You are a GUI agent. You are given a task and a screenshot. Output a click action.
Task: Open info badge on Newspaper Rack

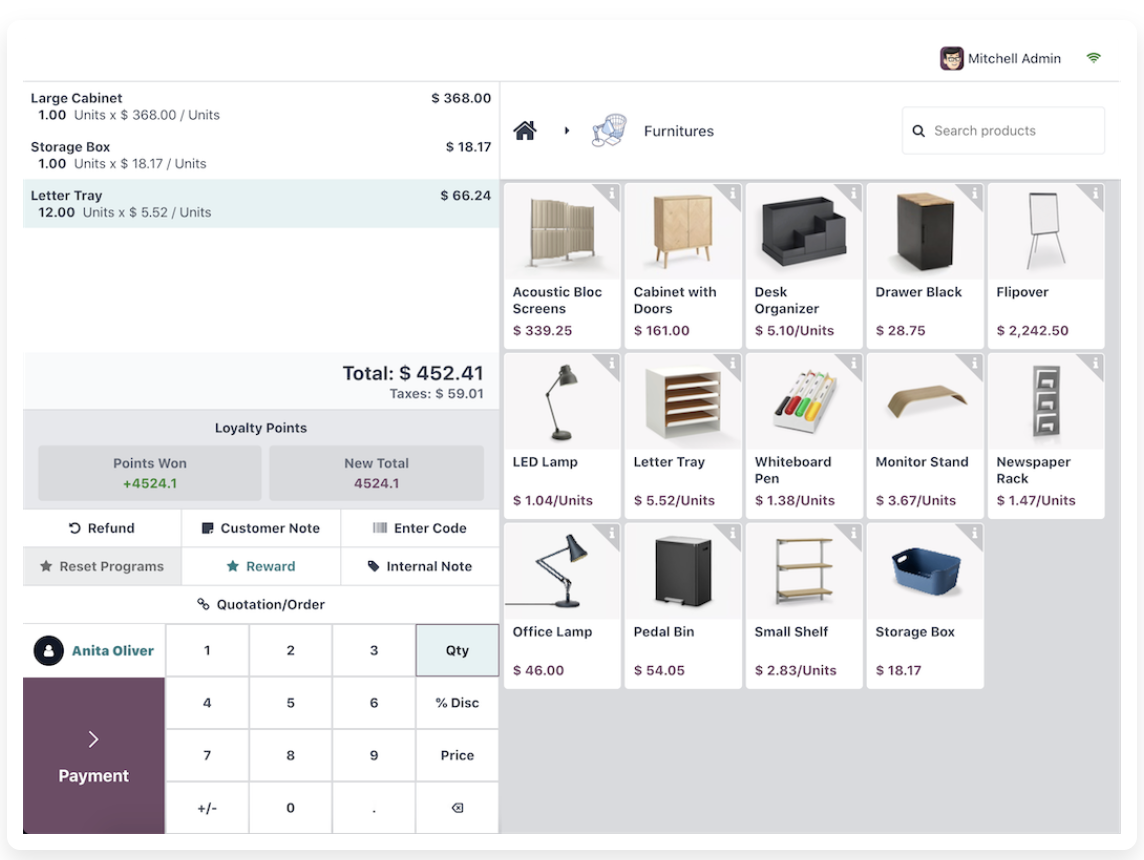click(1095, 363)
